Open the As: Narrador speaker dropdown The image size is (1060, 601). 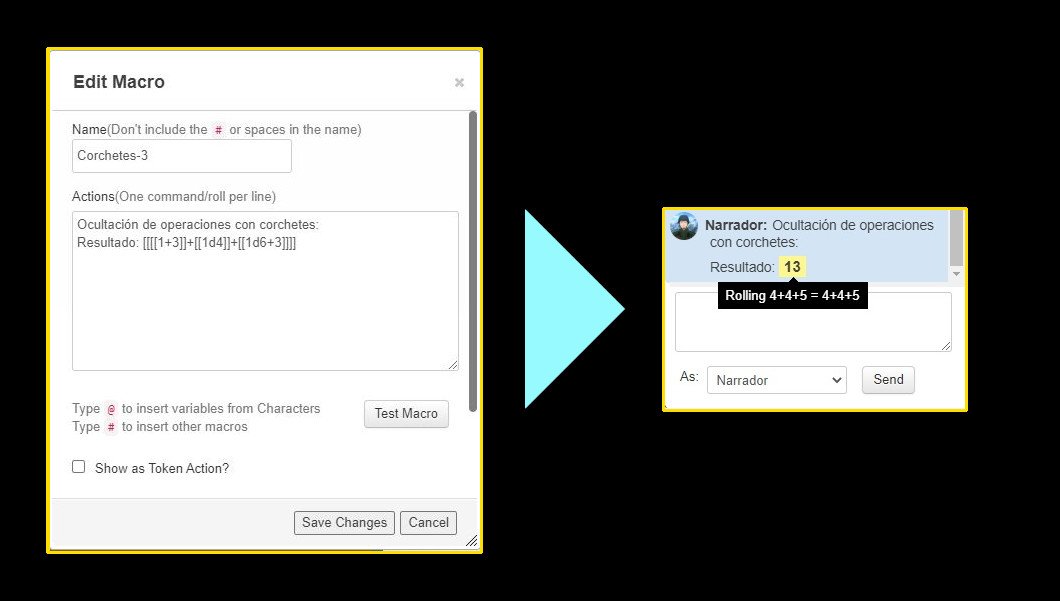tap(777, 380)
